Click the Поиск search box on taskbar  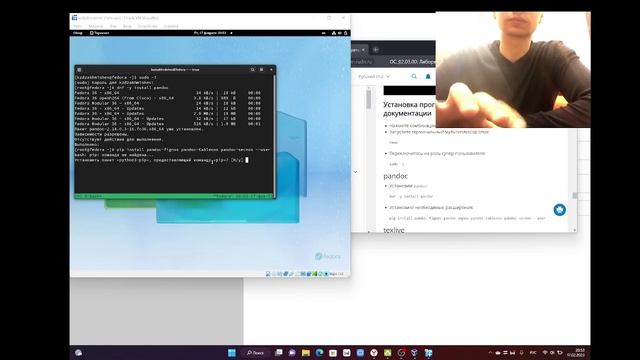255,353
